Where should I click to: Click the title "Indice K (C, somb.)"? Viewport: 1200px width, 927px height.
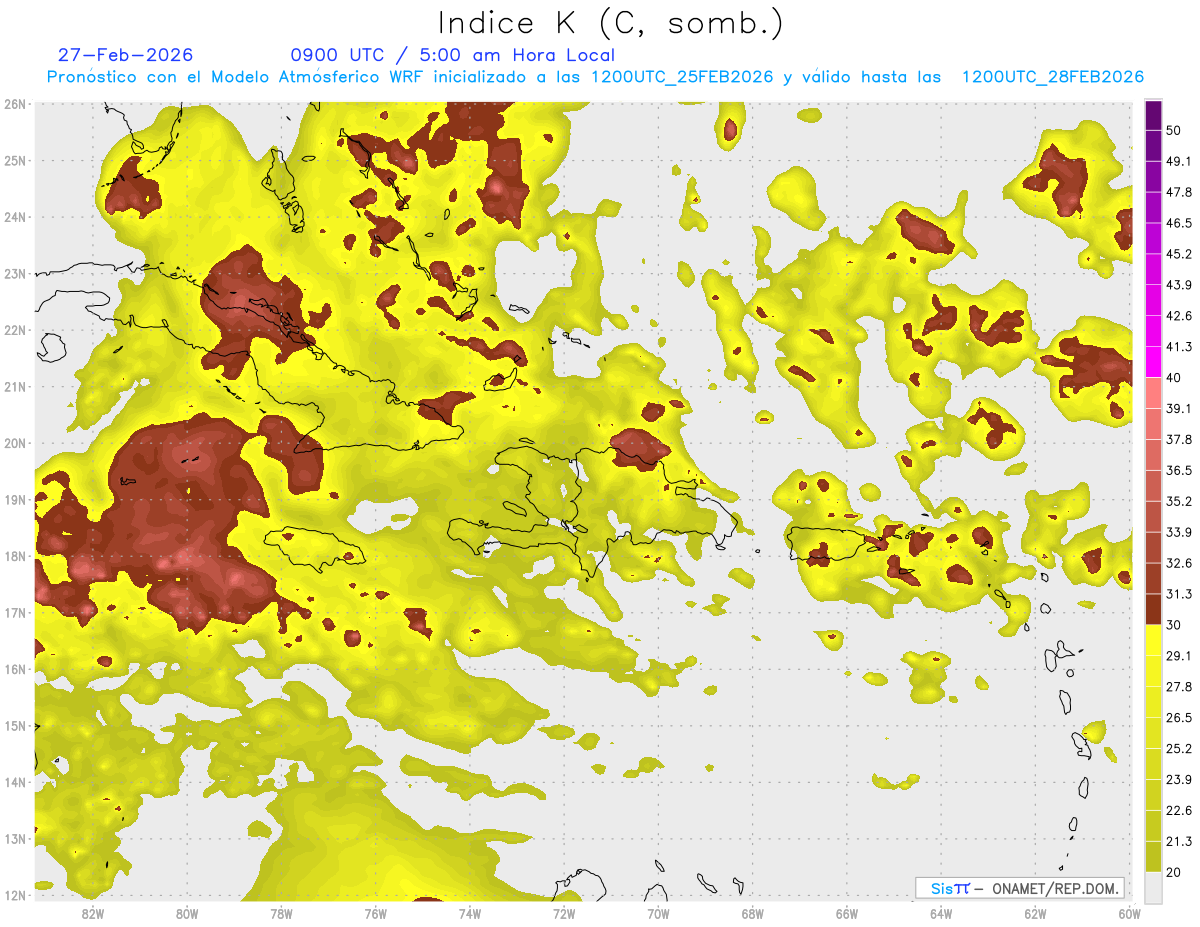tap(611, 23)
